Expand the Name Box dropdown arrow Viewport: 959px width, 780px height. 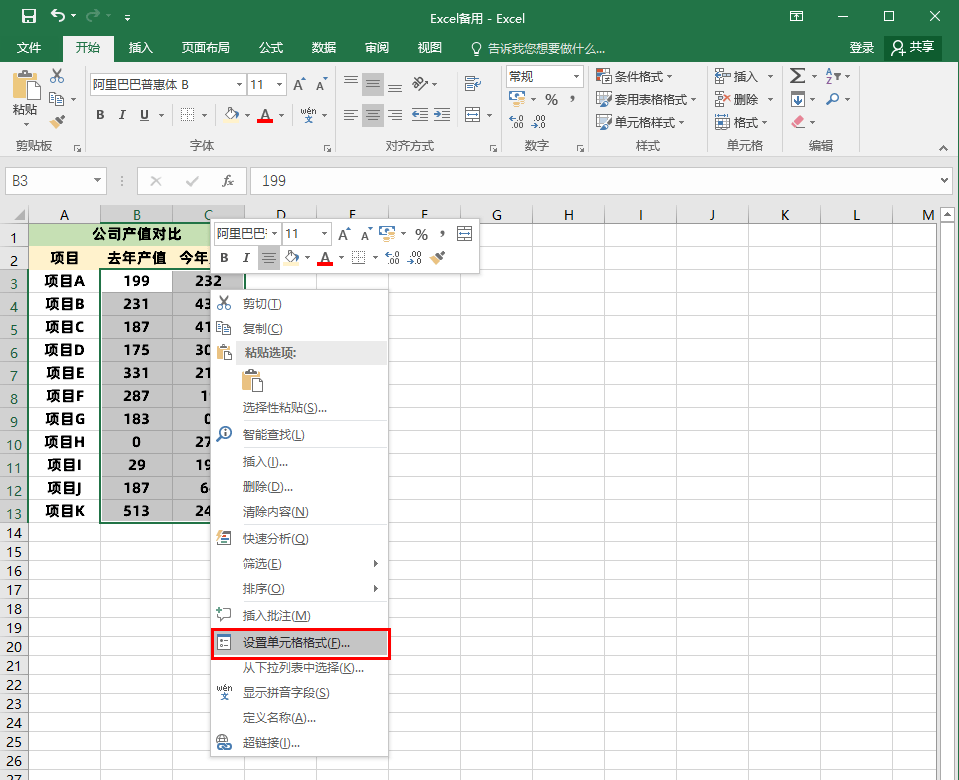(x=98, y=181)
